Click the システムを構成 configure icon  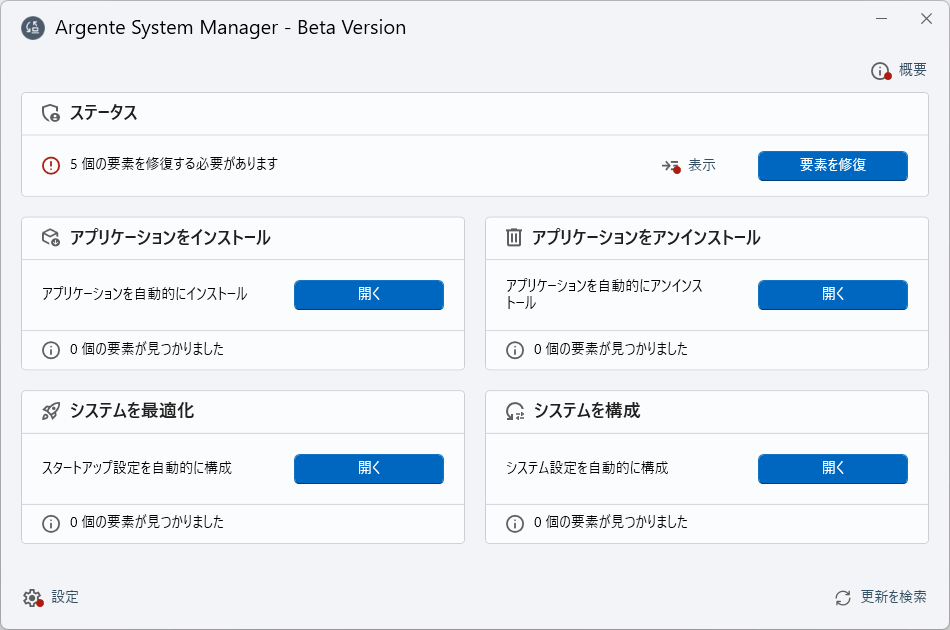click(515, 411)
